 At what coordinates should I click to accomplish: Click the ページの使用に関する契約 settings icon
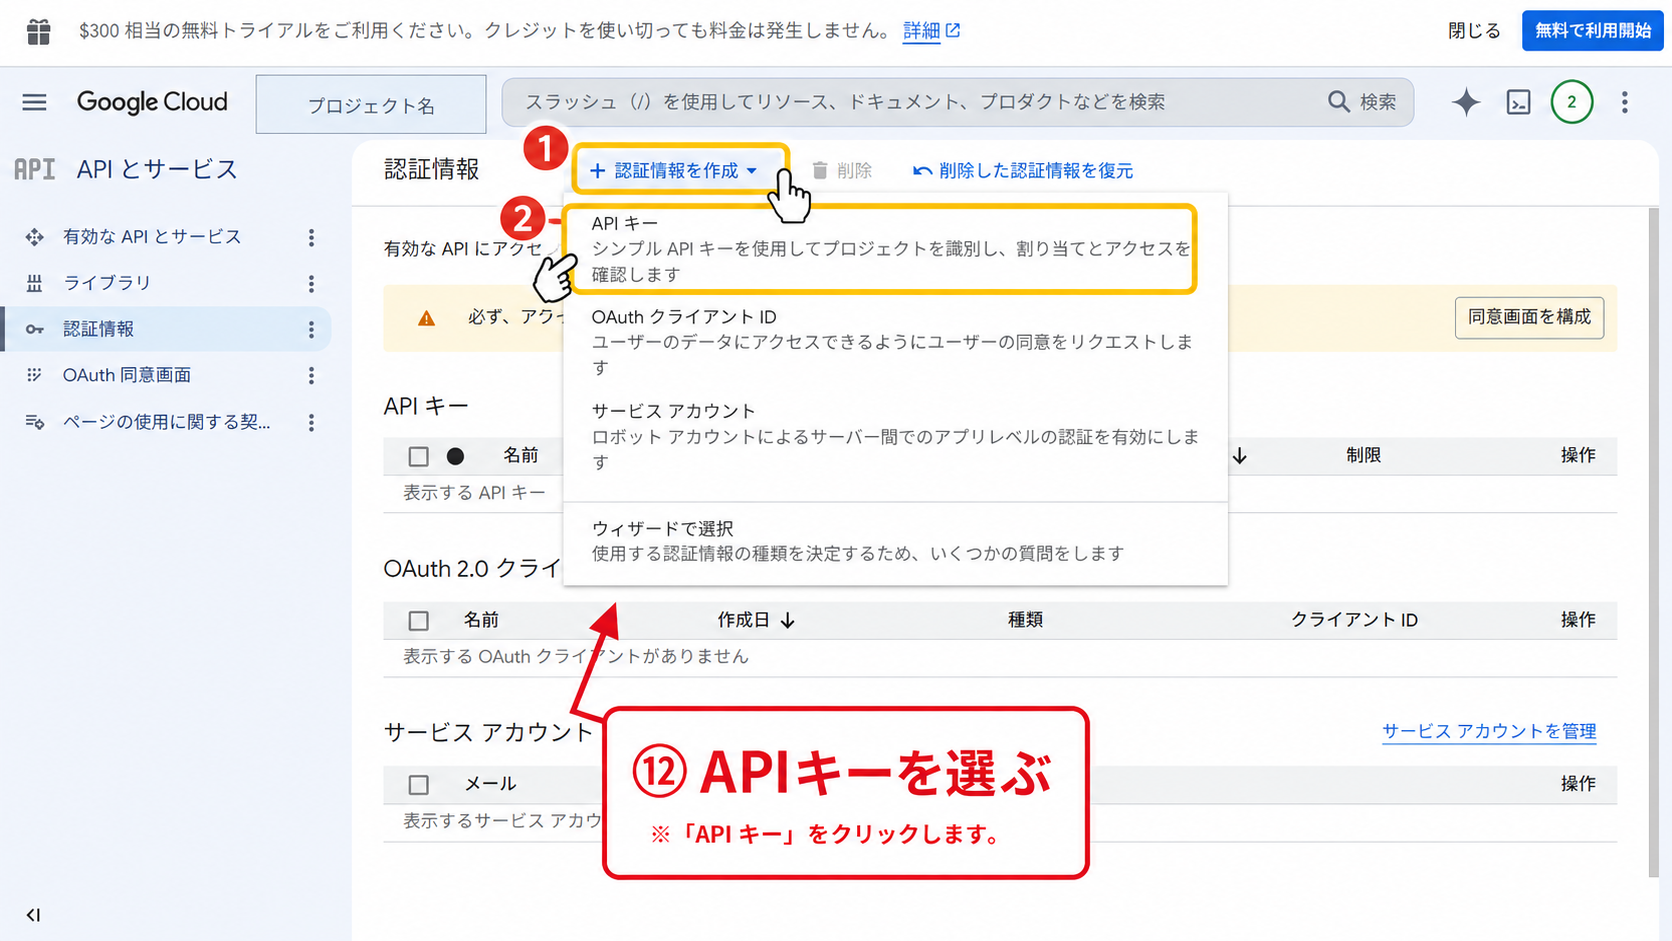[x=35, y=422]
